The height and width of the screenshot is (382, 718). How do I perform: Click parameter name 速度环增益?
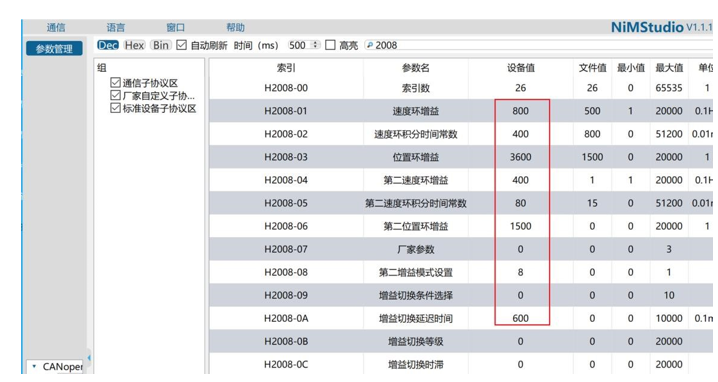(416, 111)
